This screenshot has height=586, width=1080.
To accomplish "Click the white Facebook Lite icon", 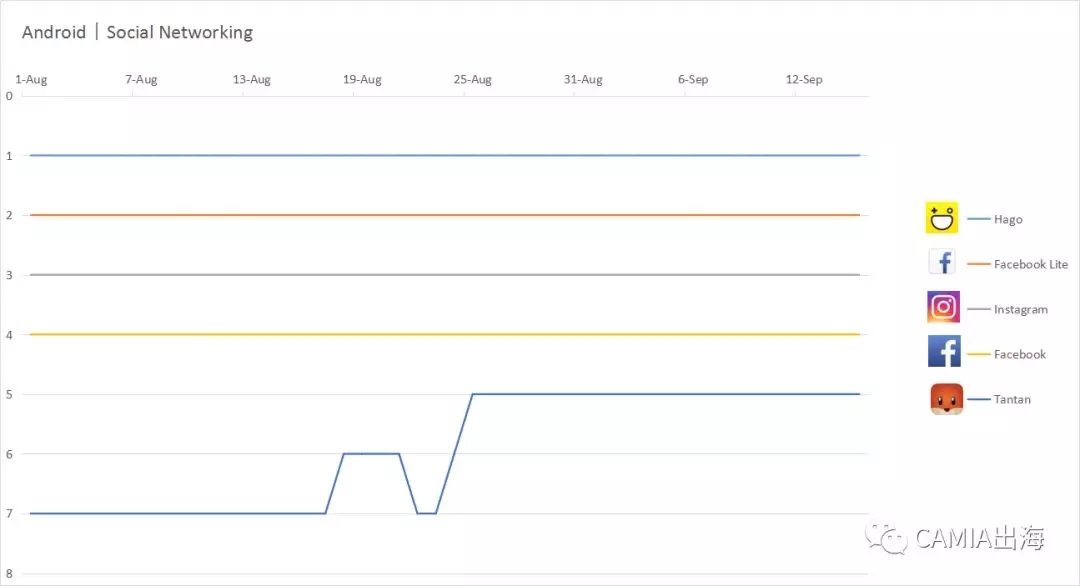I will (942, 263).
